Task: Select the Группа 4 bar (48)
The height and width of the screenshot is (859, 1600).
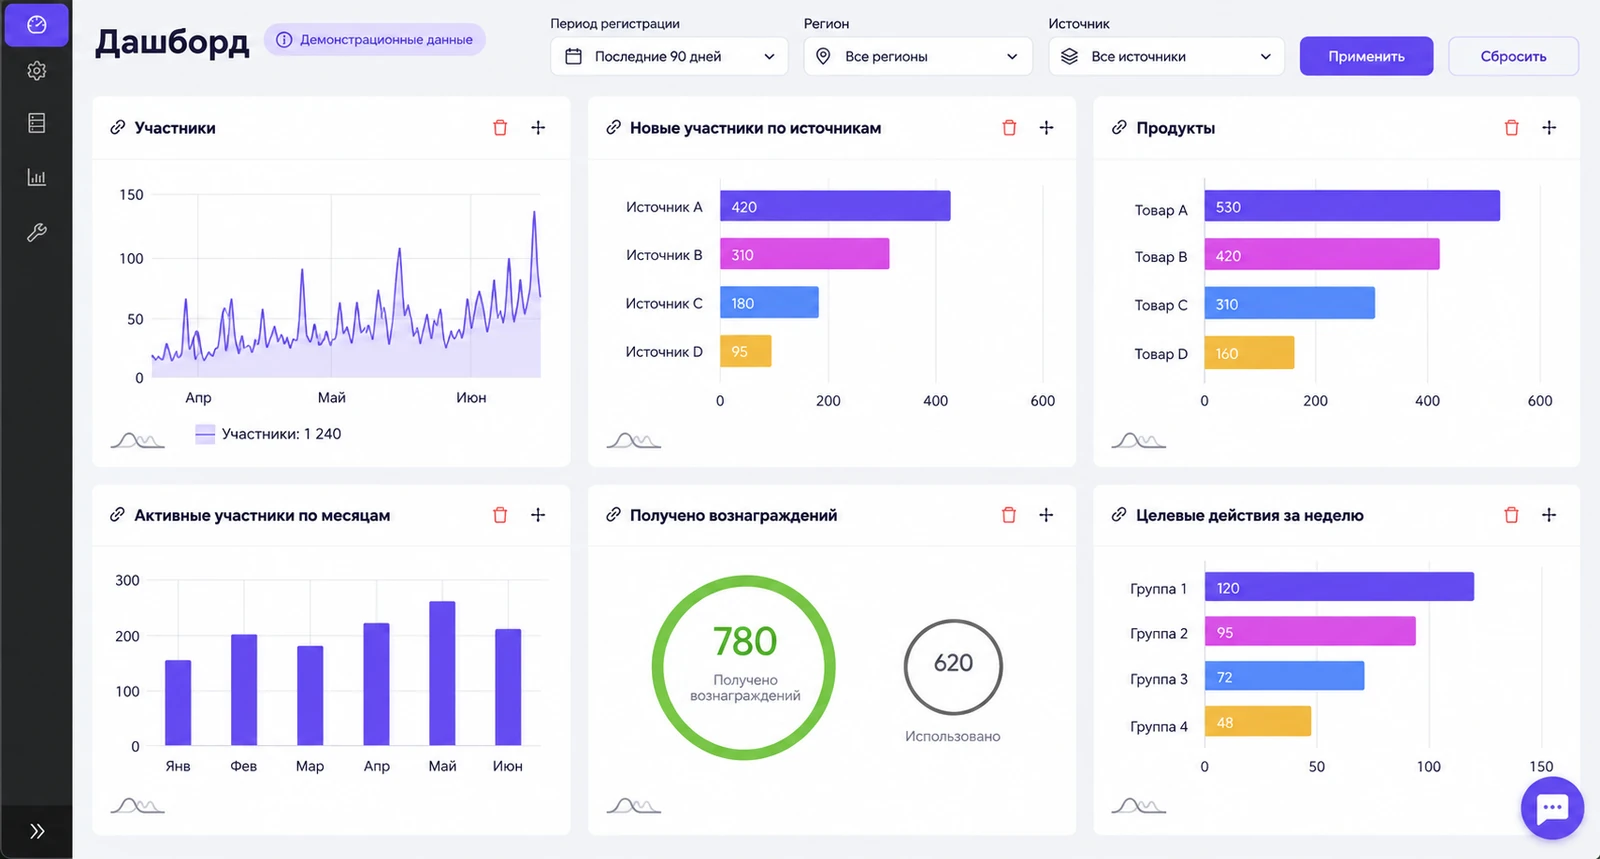Action: (x=1258, y=721)
